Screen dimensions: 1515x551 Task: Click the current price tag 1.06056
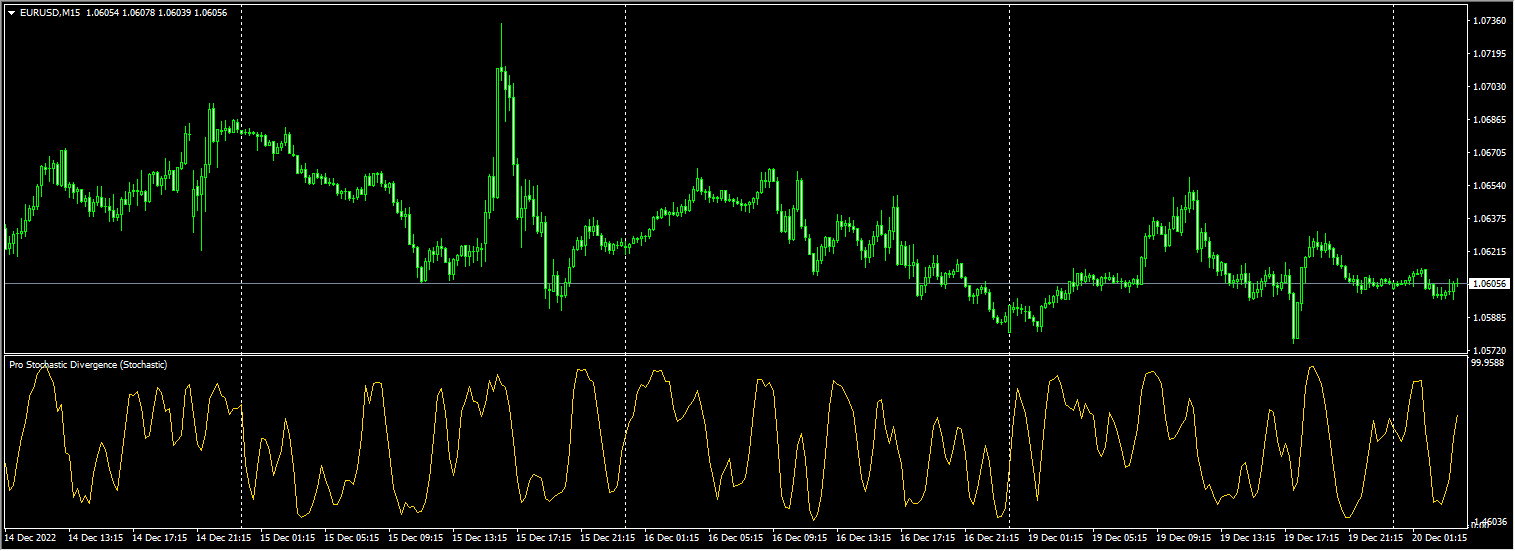point(1490,284)
